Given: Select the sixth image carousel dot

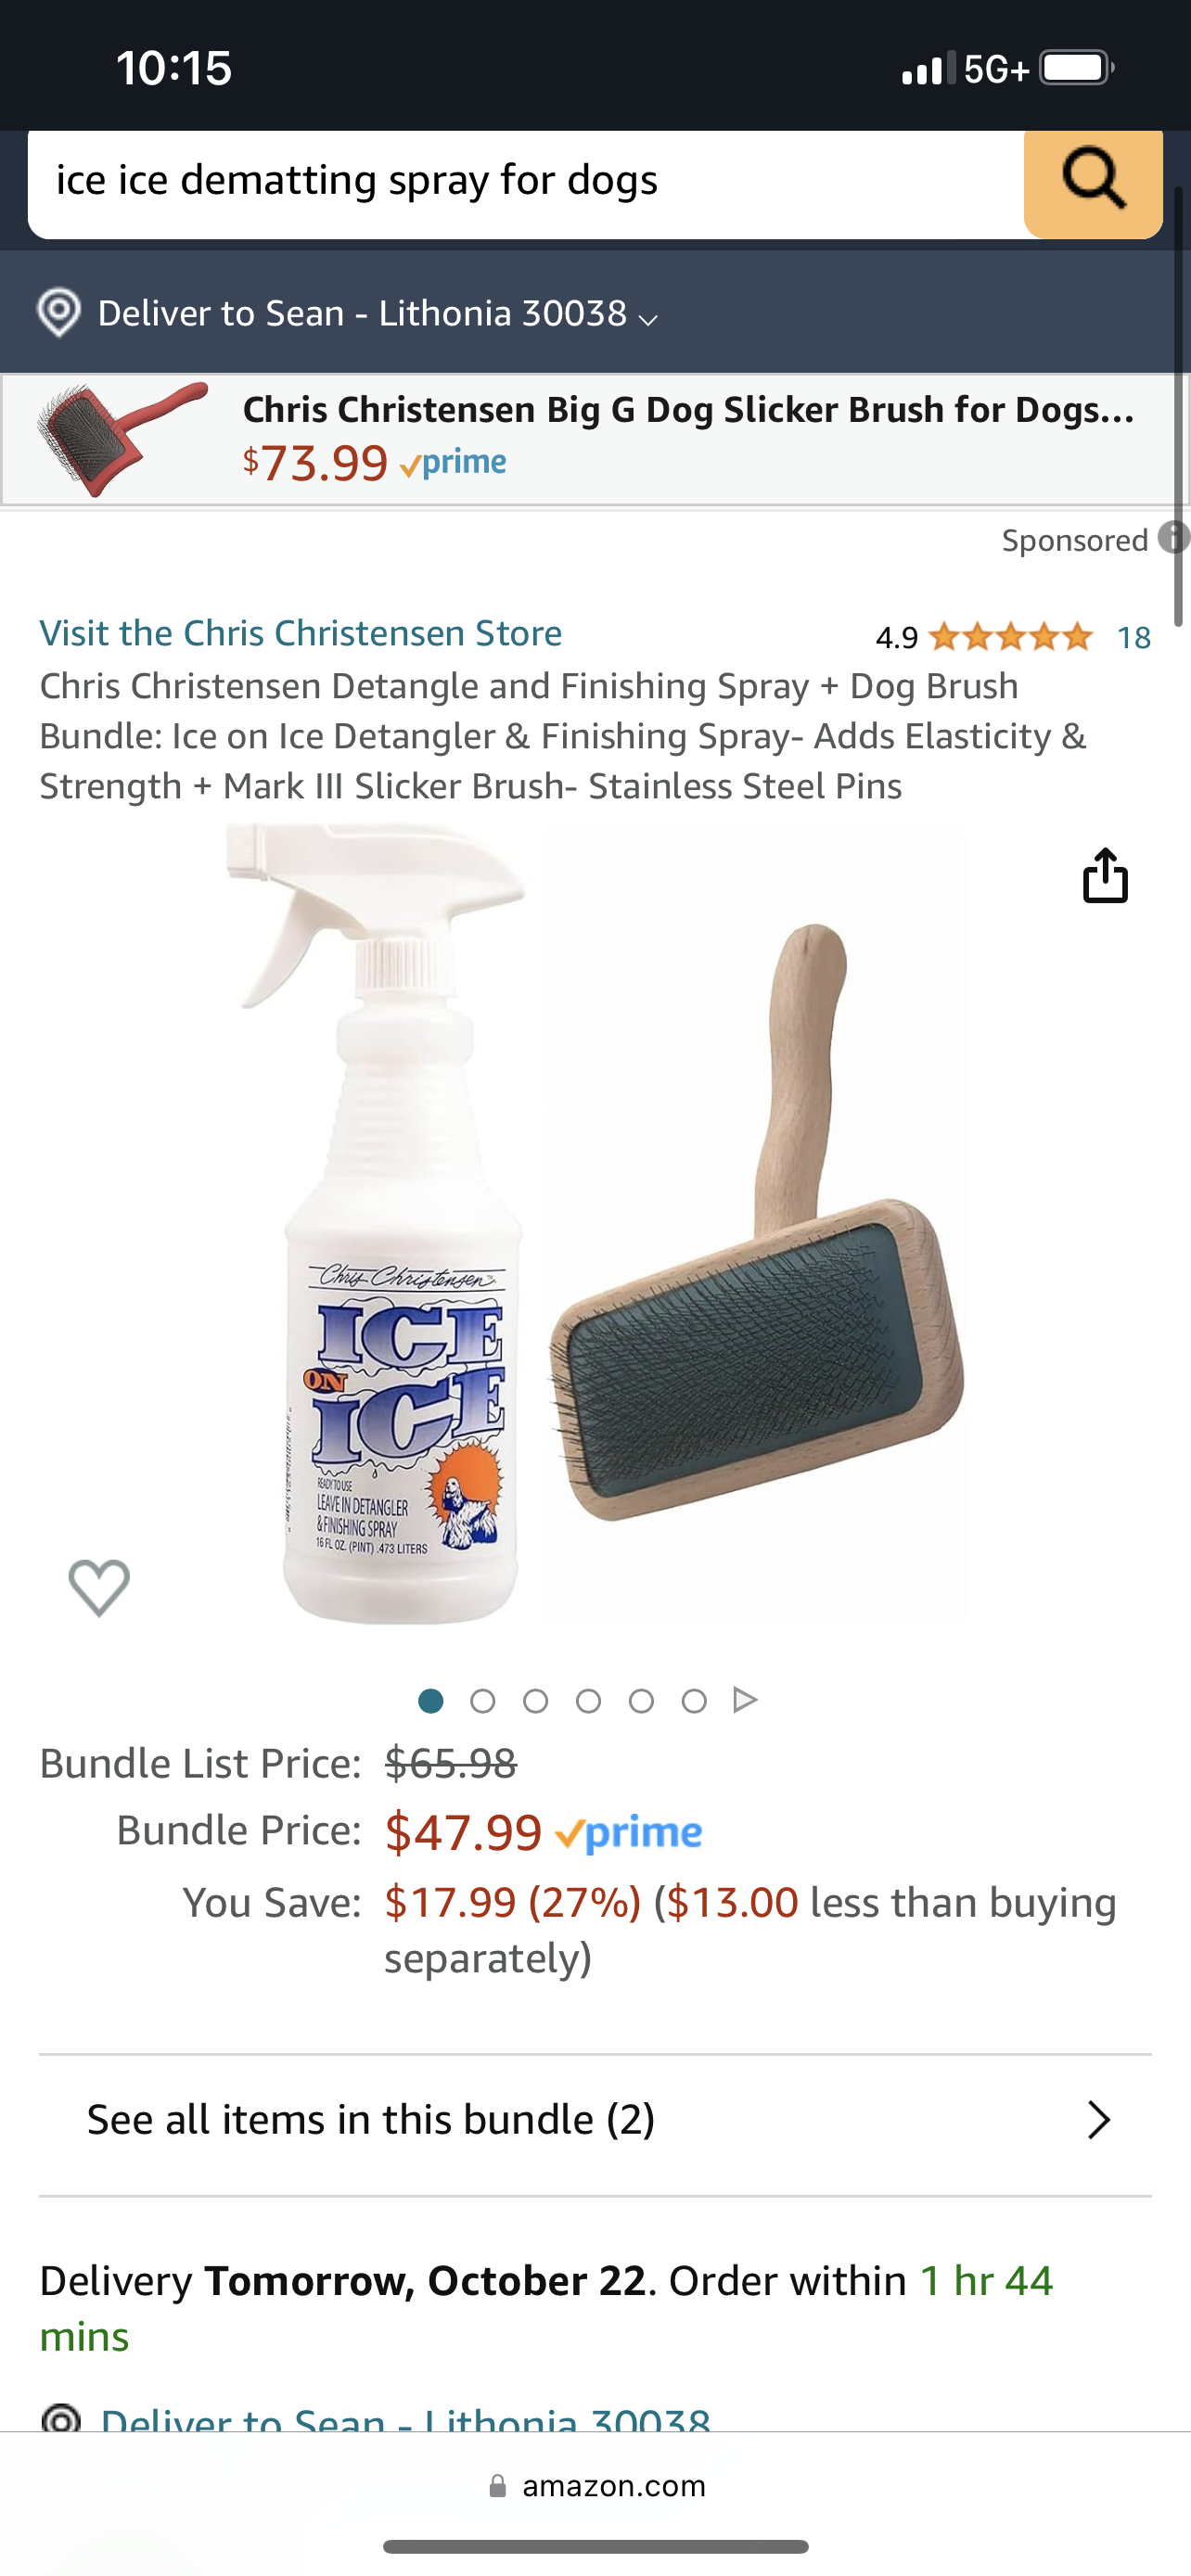Looking at the screenshot, I should click(x=694, y=1701).
